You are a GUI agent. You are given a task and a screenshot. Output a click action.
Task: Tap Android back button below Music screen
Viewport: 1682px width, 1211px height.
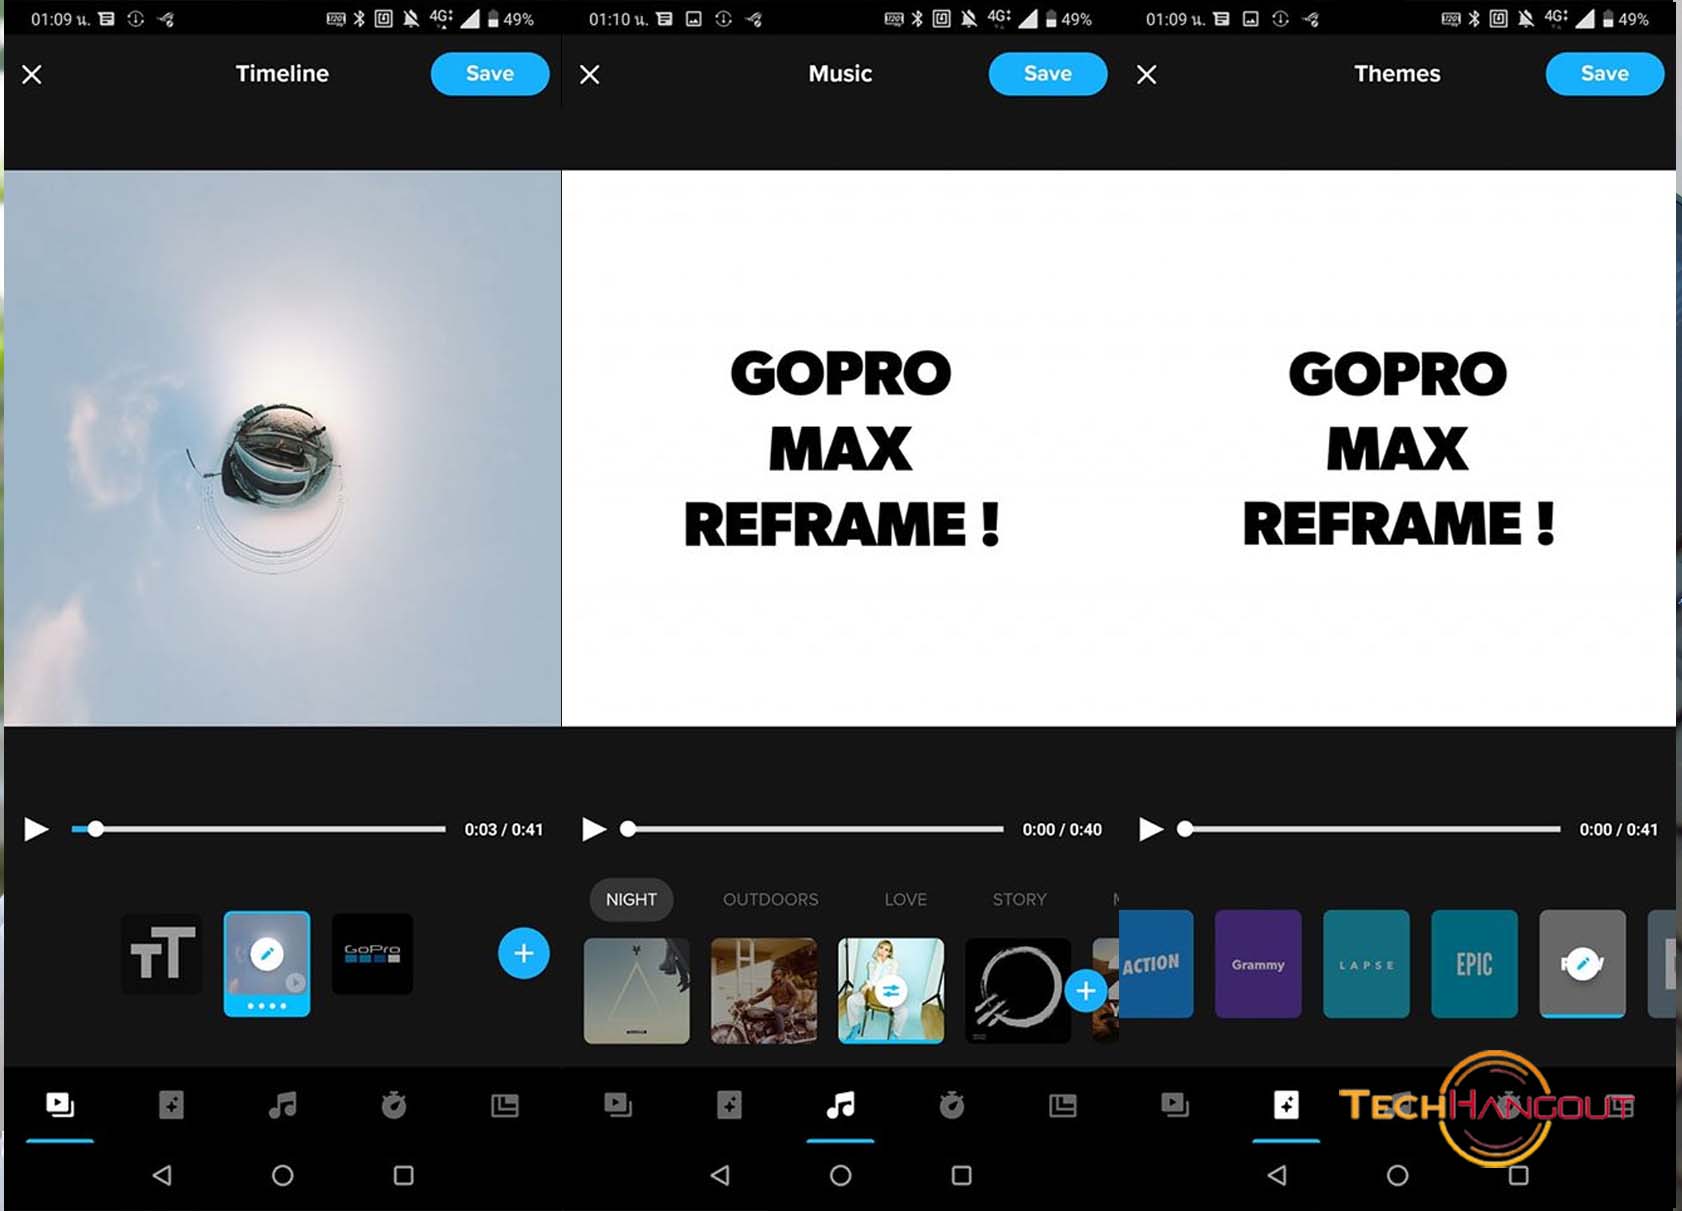pos(720,1175)
